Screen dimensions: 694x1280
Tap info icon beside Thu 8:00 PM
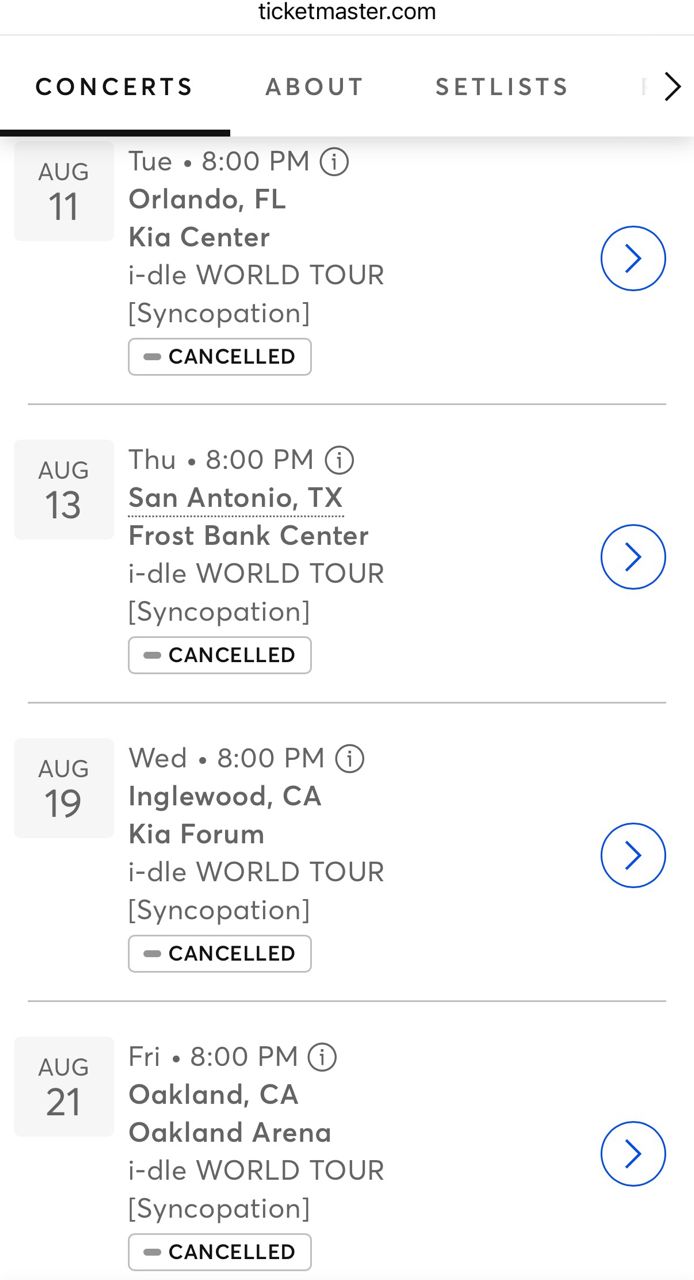340,460
